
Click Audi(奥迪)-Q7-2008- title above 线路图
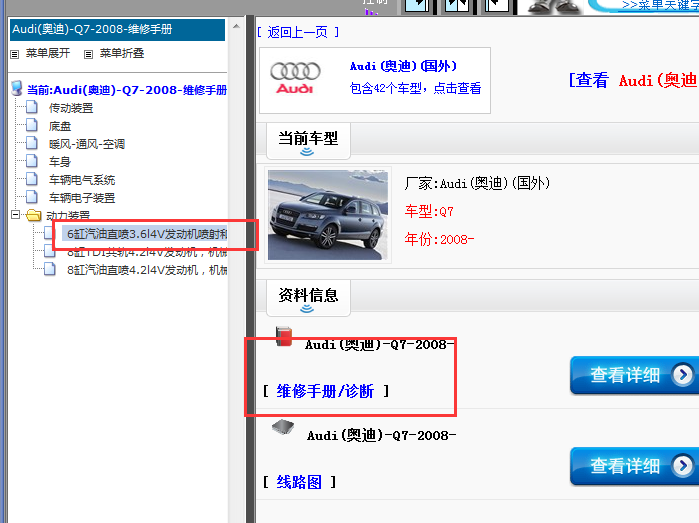(382, 435)
